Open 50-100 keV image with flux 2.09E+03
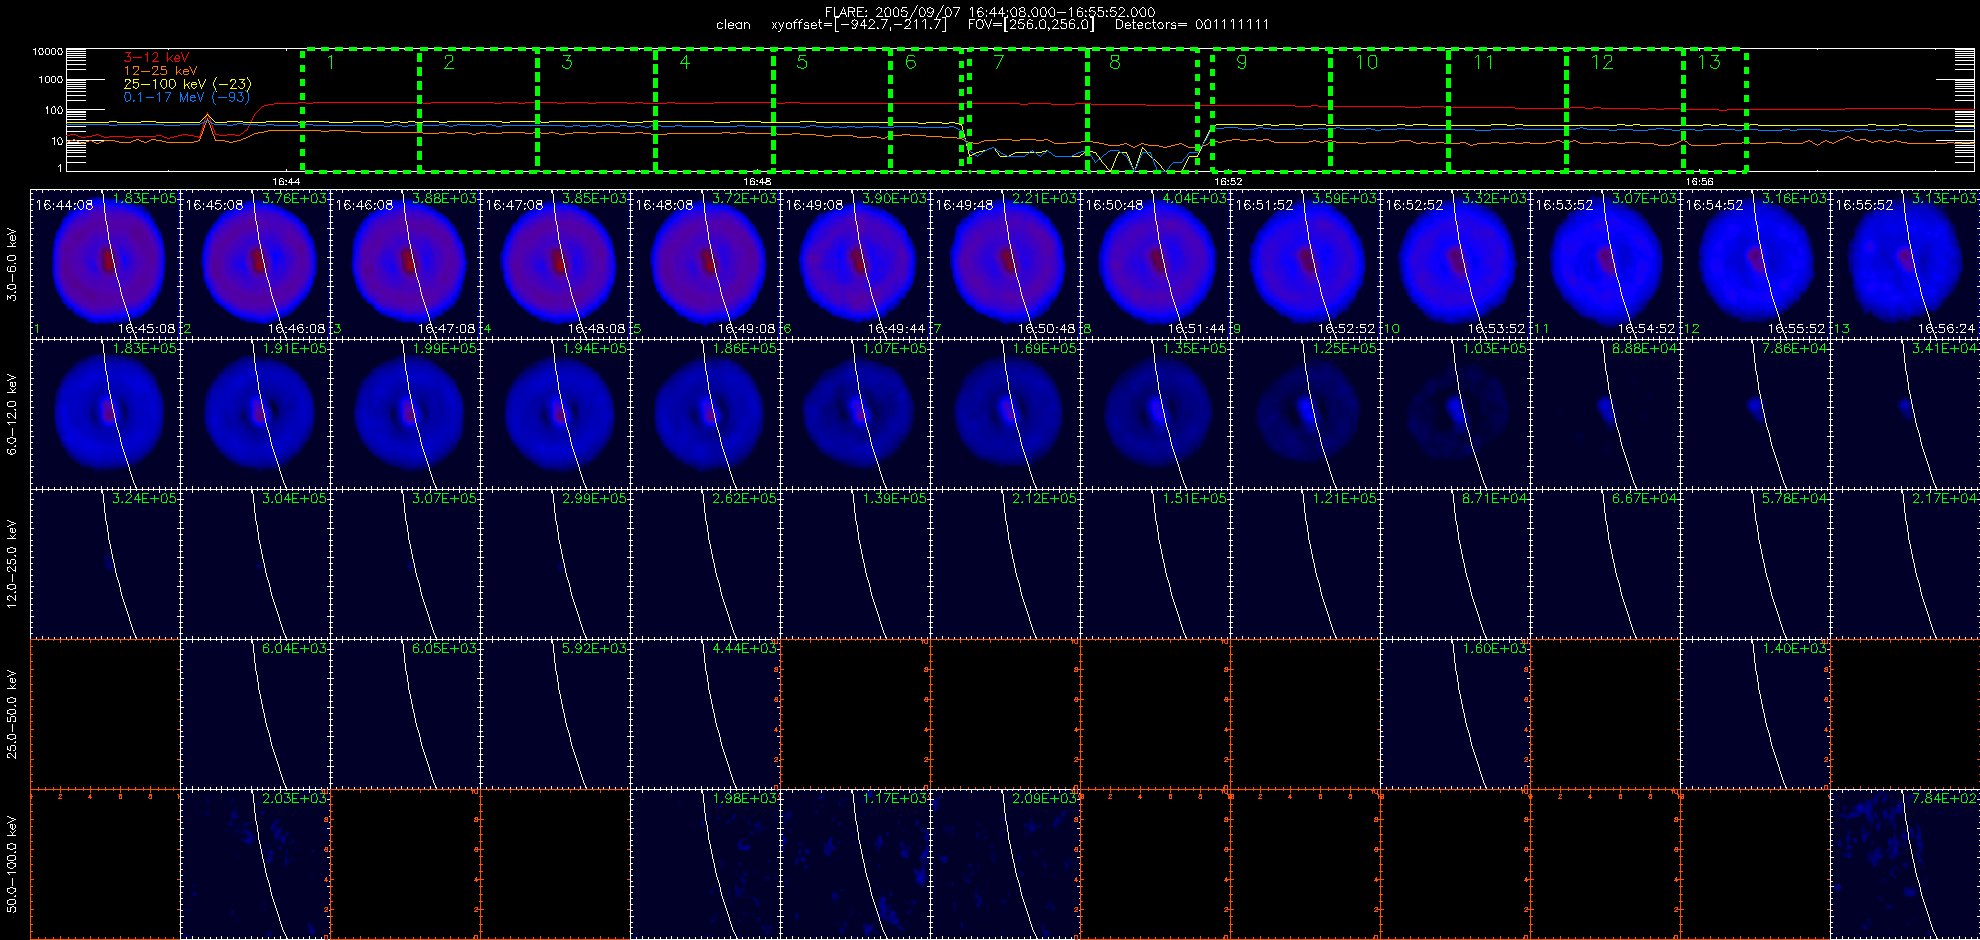Image resolution: width=1980 pixels, height=940 pixels. (x=1006, y=863)
